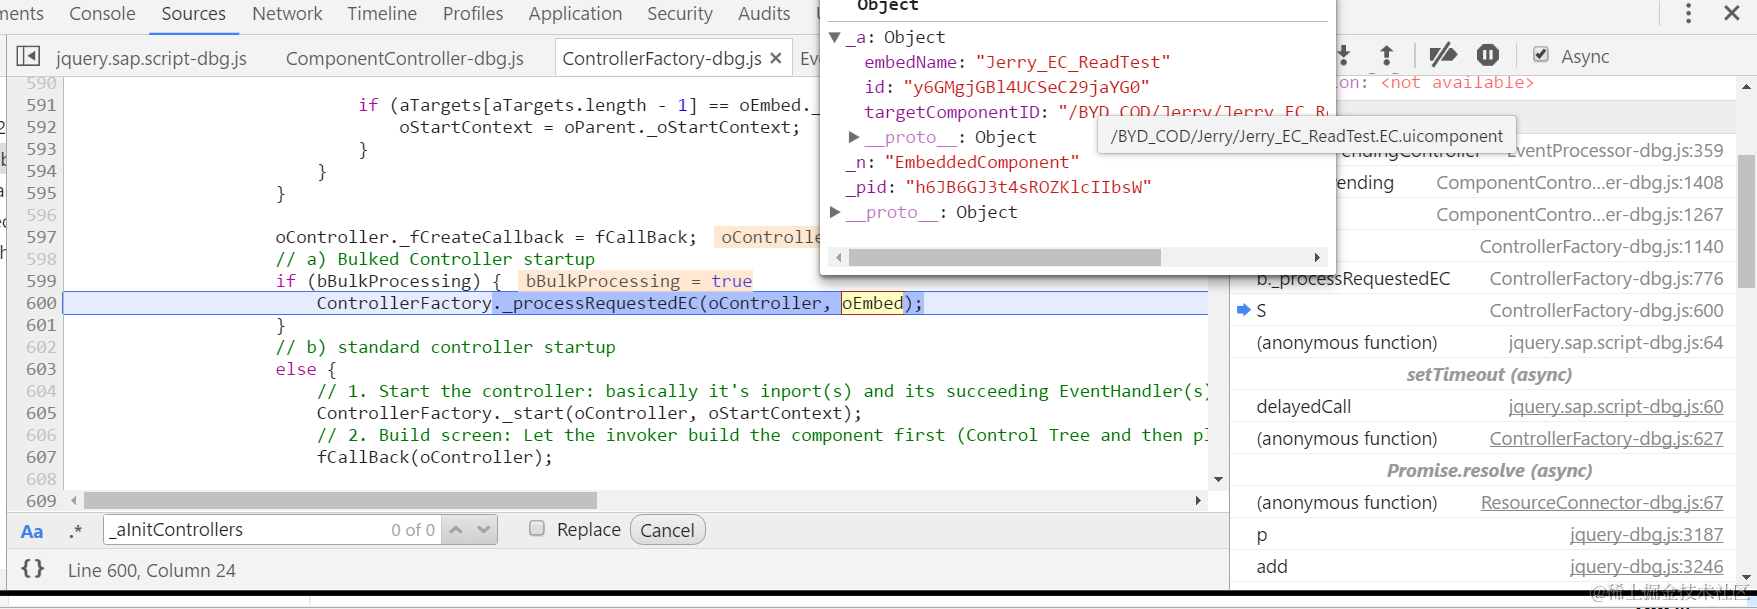Screen dimensions: 1757x609
Task: Click the step into (down arrow) debugger icon
Action: pos(1343,55)
